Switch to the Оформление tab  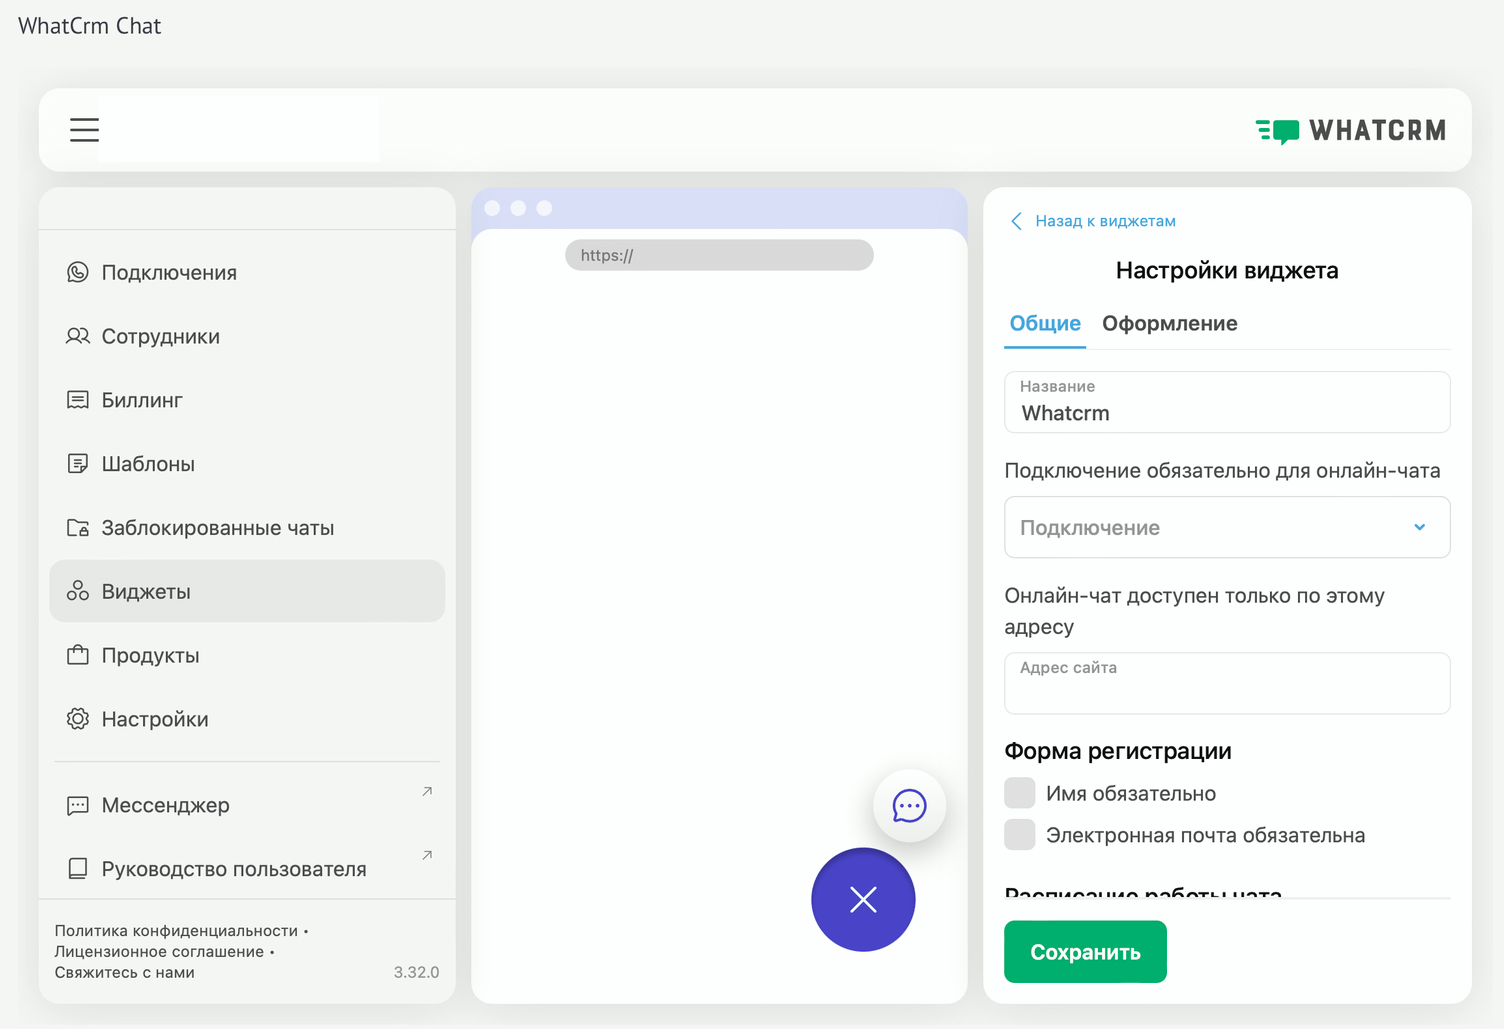1169,324
